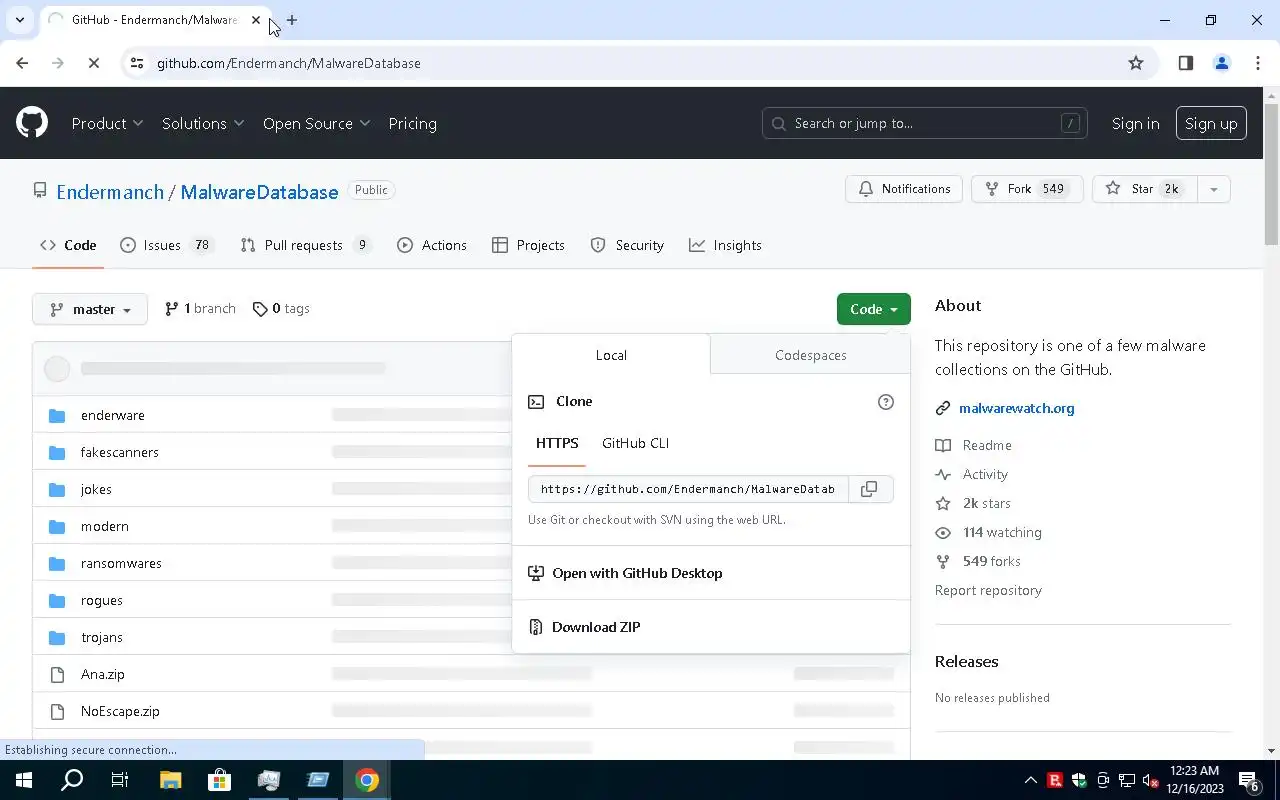The image size is (1280, 800).
Task: Open the Issues tab
Action: [167, 245]
